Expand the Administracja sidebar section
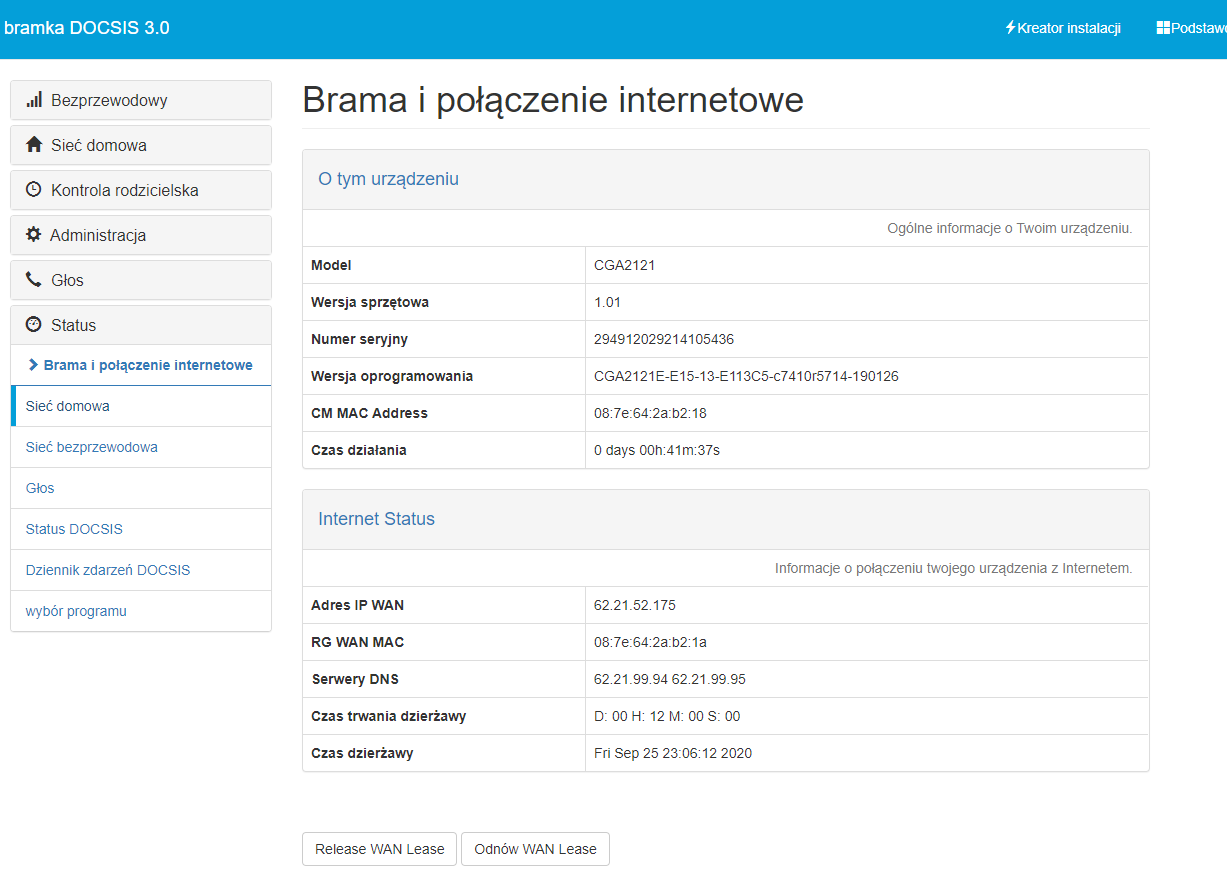The height and width of the screenshot is (879, 1227). [140, 235]
